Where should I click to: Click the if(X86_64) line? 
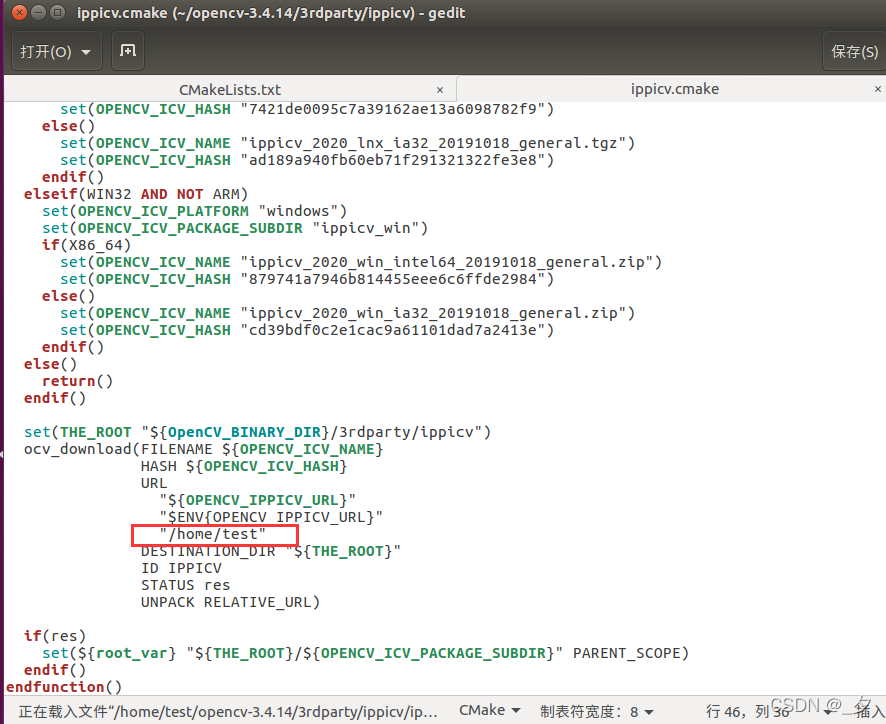pos(86,245)
